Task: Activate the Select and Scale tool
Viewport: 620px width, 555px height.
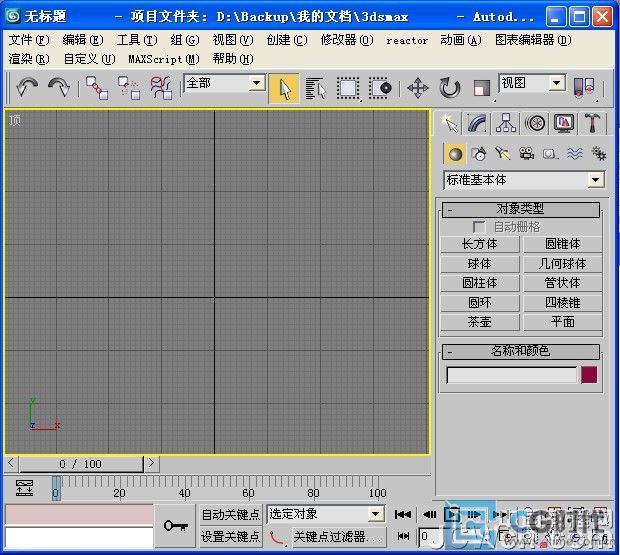Action: pyautogui.click(x=482, y=88)
